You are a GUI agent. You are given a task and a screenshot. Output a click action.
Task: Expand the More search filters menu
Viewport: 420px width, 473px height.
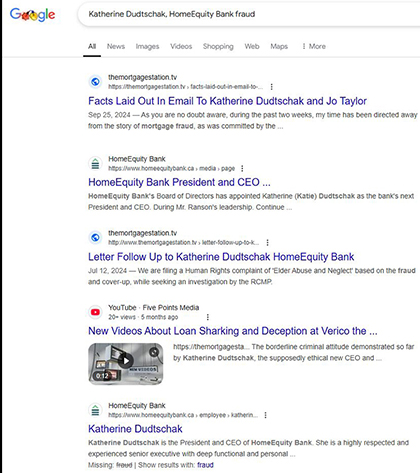click(x=314, y=46)
